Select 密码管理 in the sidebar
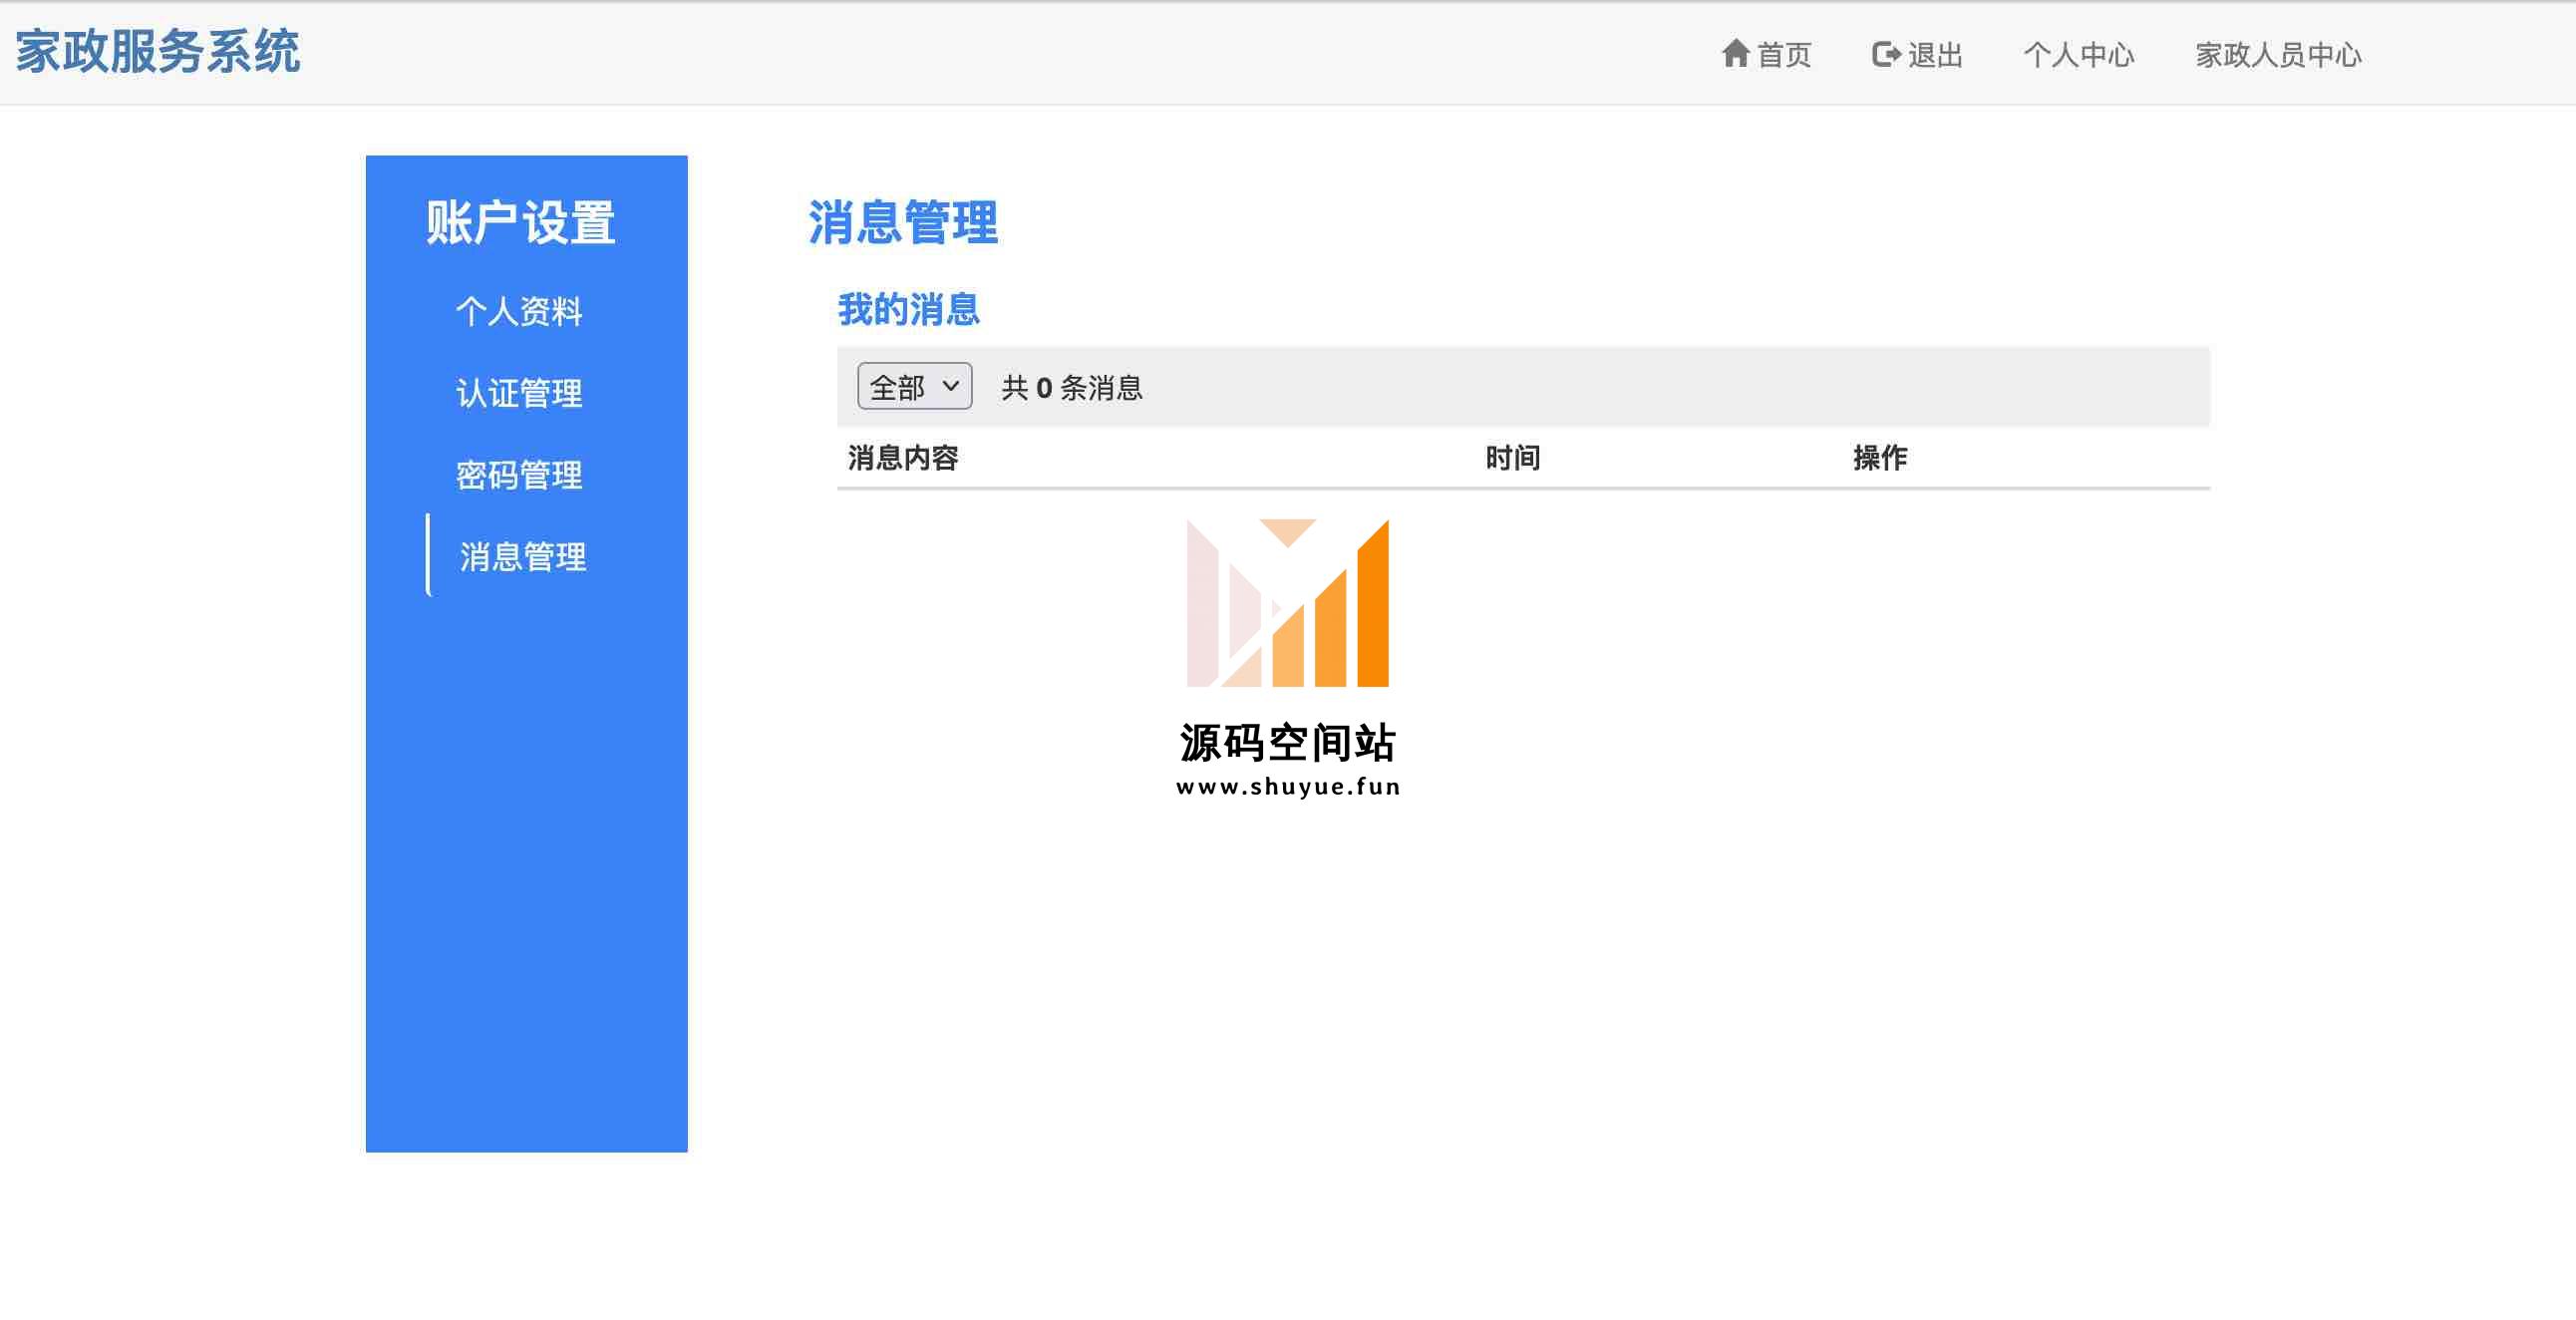The width and height of the screenshot is (2576, 1320). (x=519, y=475)
